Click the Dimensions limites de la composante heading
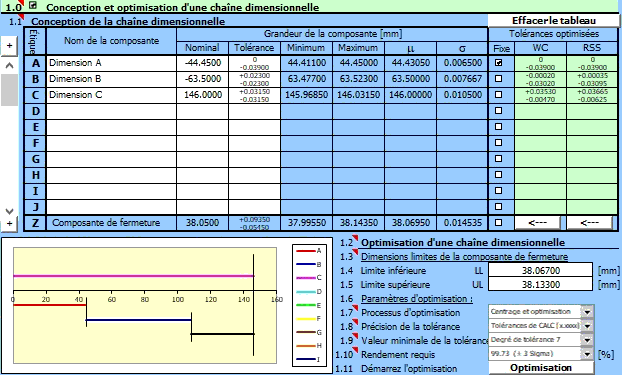This screenshot has width=622, height=375. [x=464, y=257]
